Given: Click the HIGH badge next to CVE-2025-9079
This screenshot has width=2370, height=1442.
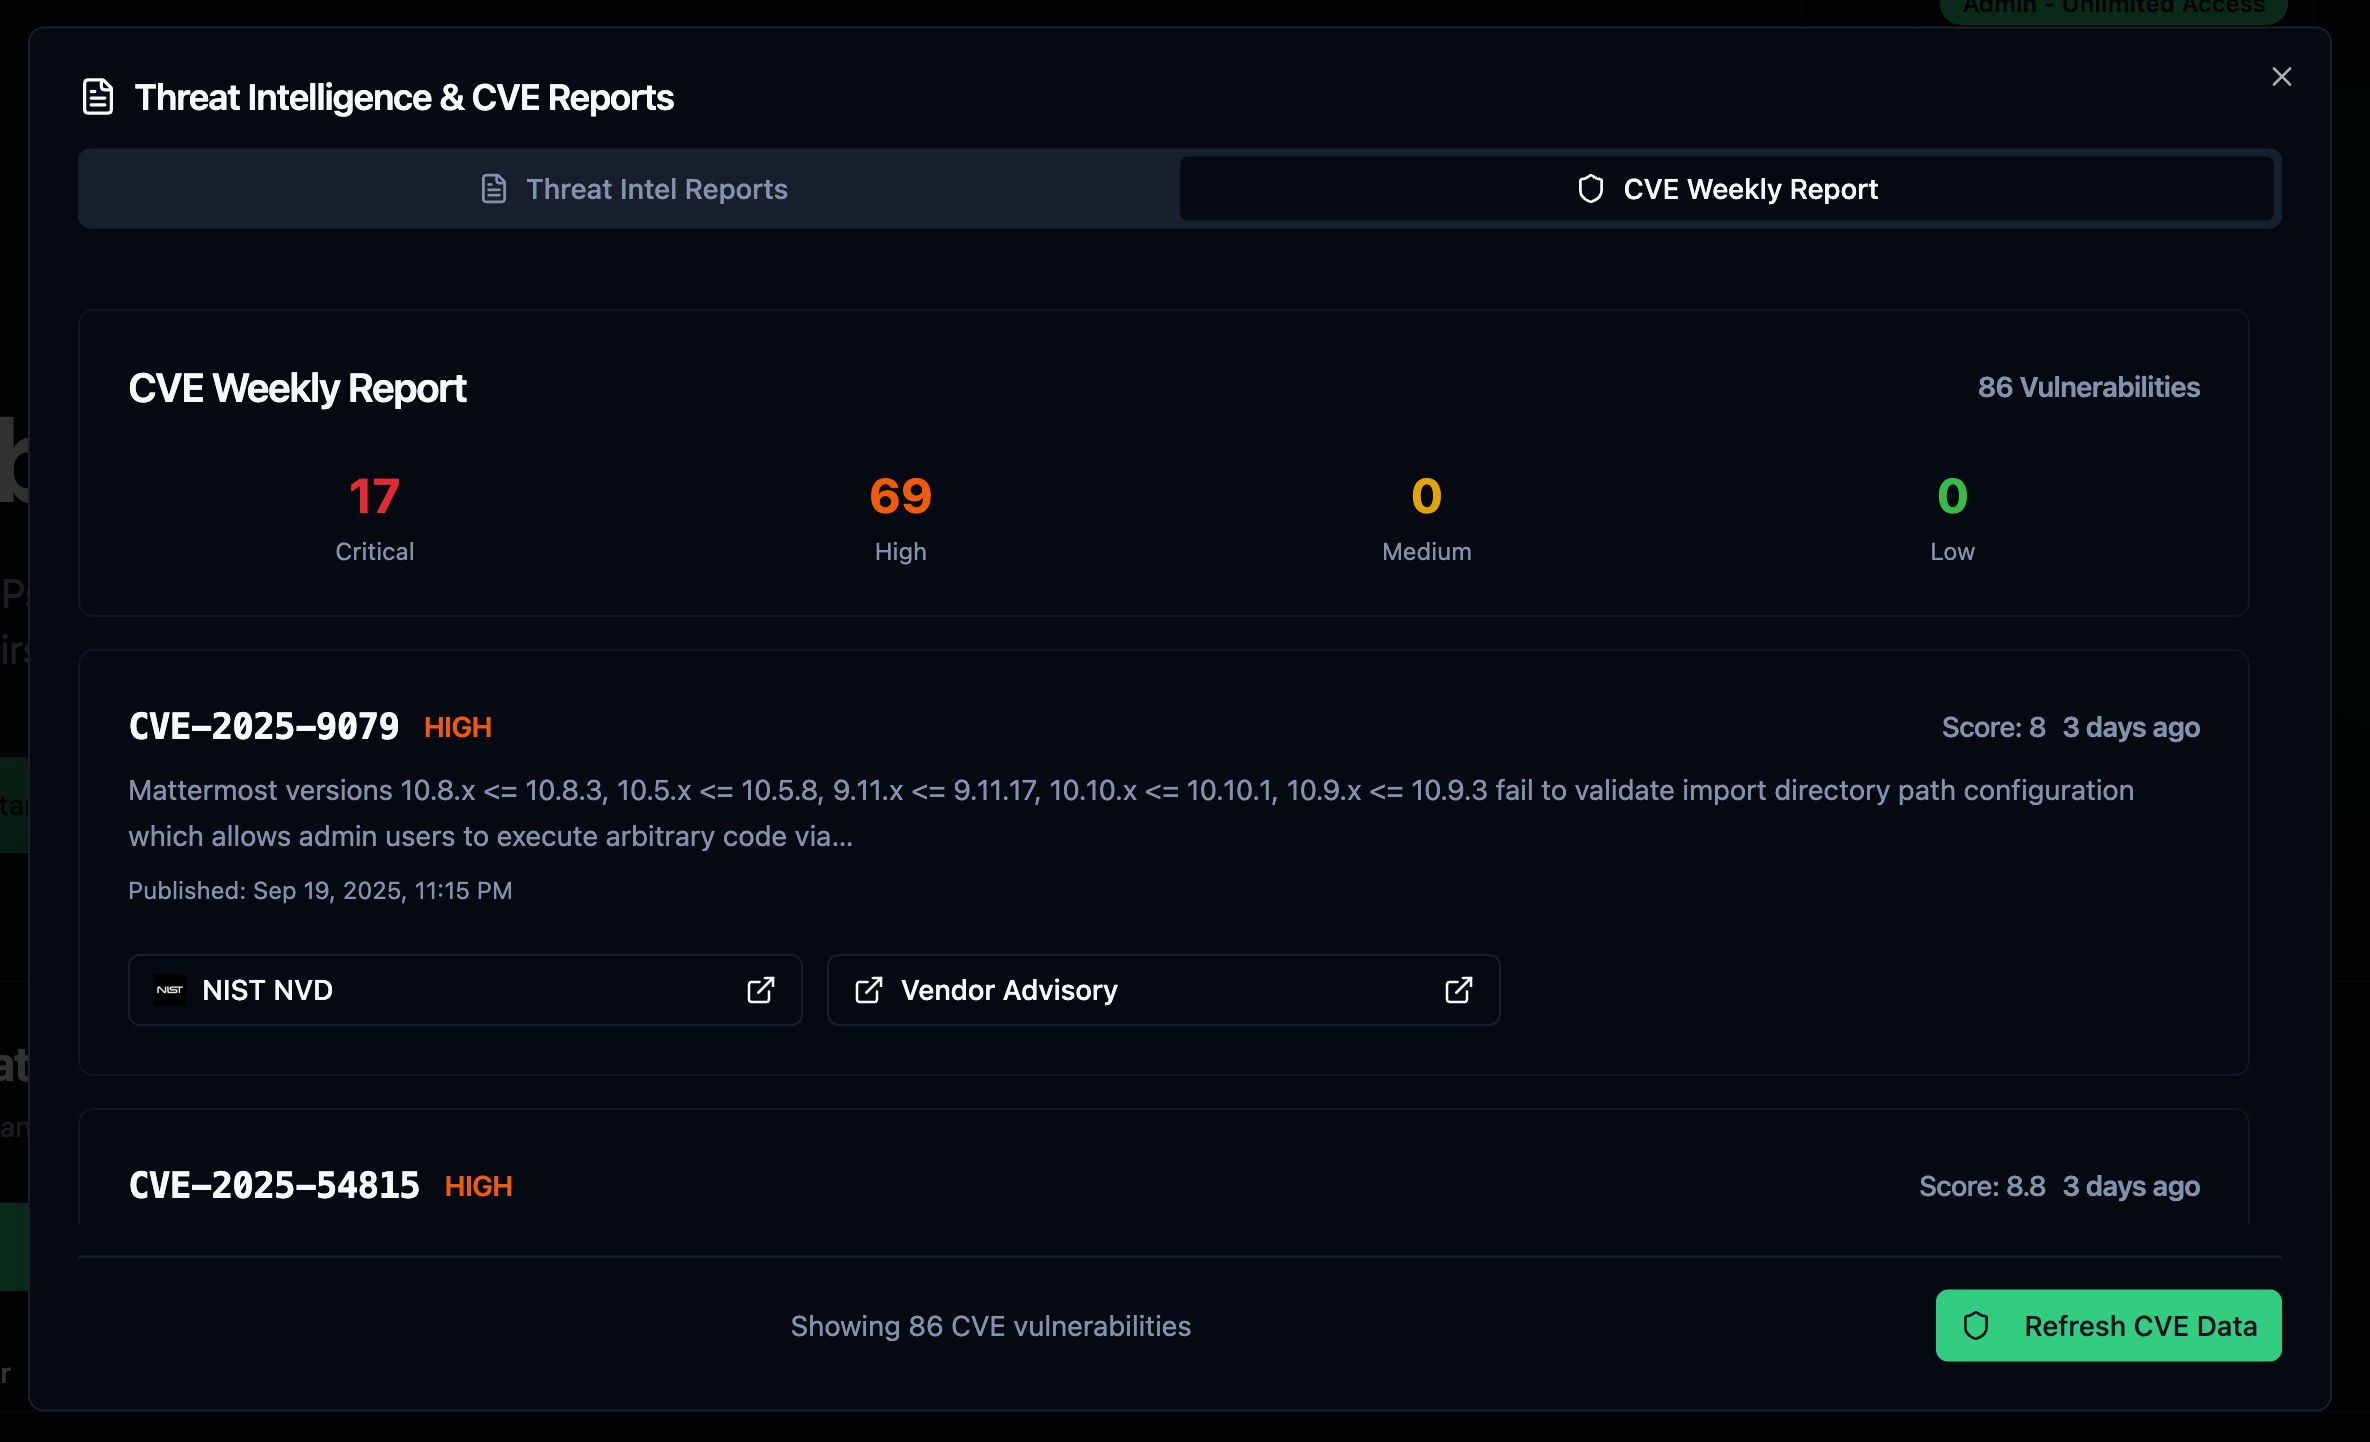Looking at the screenshot, I should pos(458,728).
